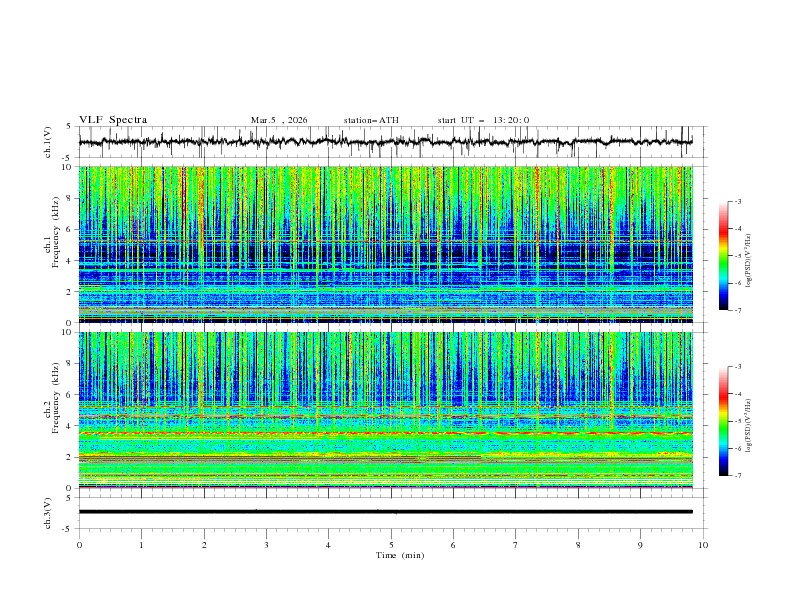Click the time axis tick label "10"
The height and width of the screenshot is (612, 792).
pos(703,545)
